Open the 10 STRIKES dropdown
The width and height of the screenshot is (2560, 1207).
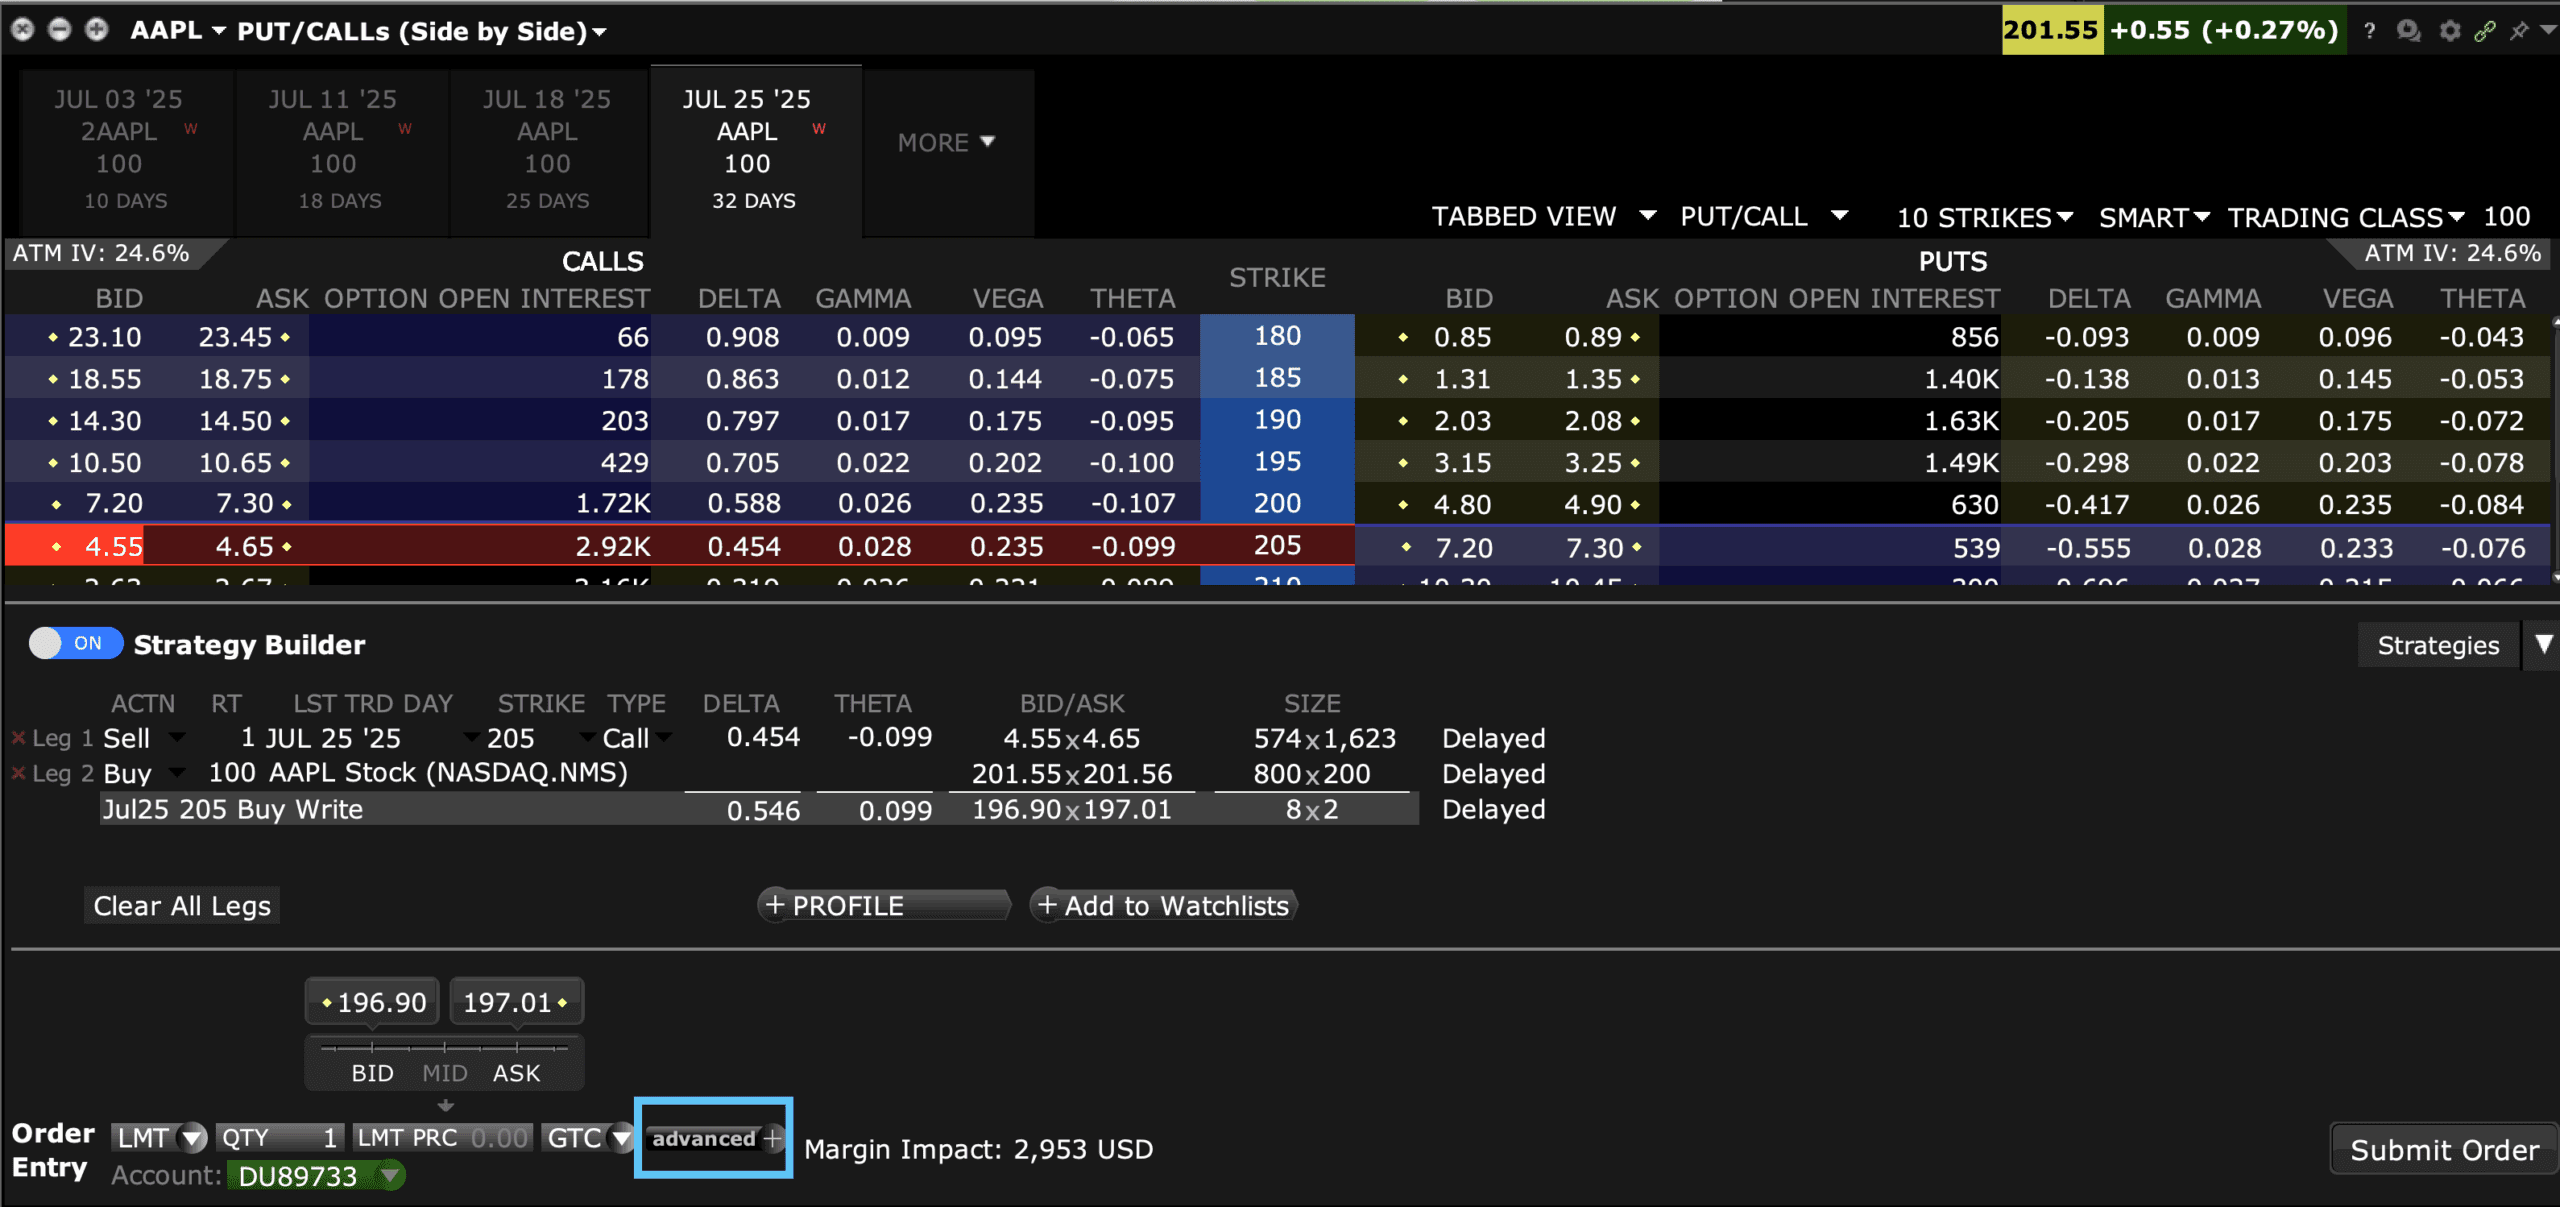pyautogui.click(x=1984, y=217)
